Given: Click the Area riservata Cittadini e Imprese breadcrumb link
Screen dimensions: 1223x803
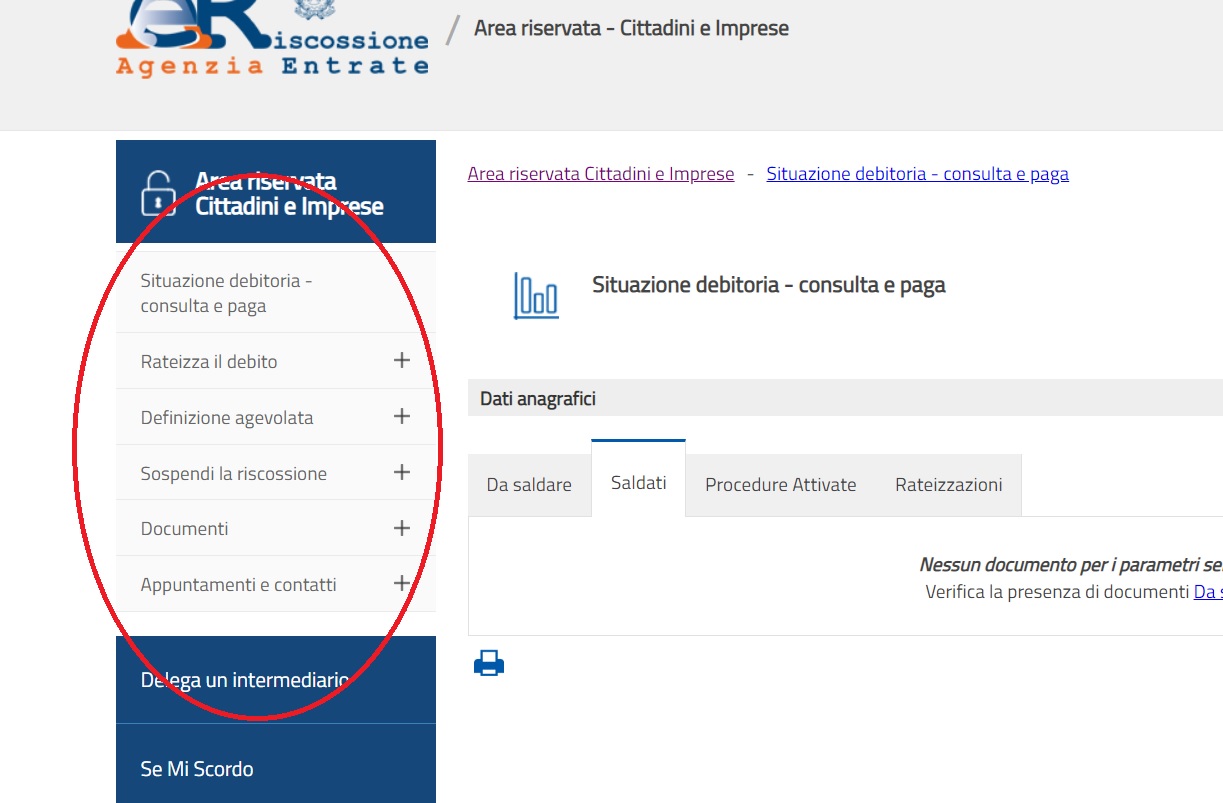Looking at the screenshot, I should click(600, 173).
